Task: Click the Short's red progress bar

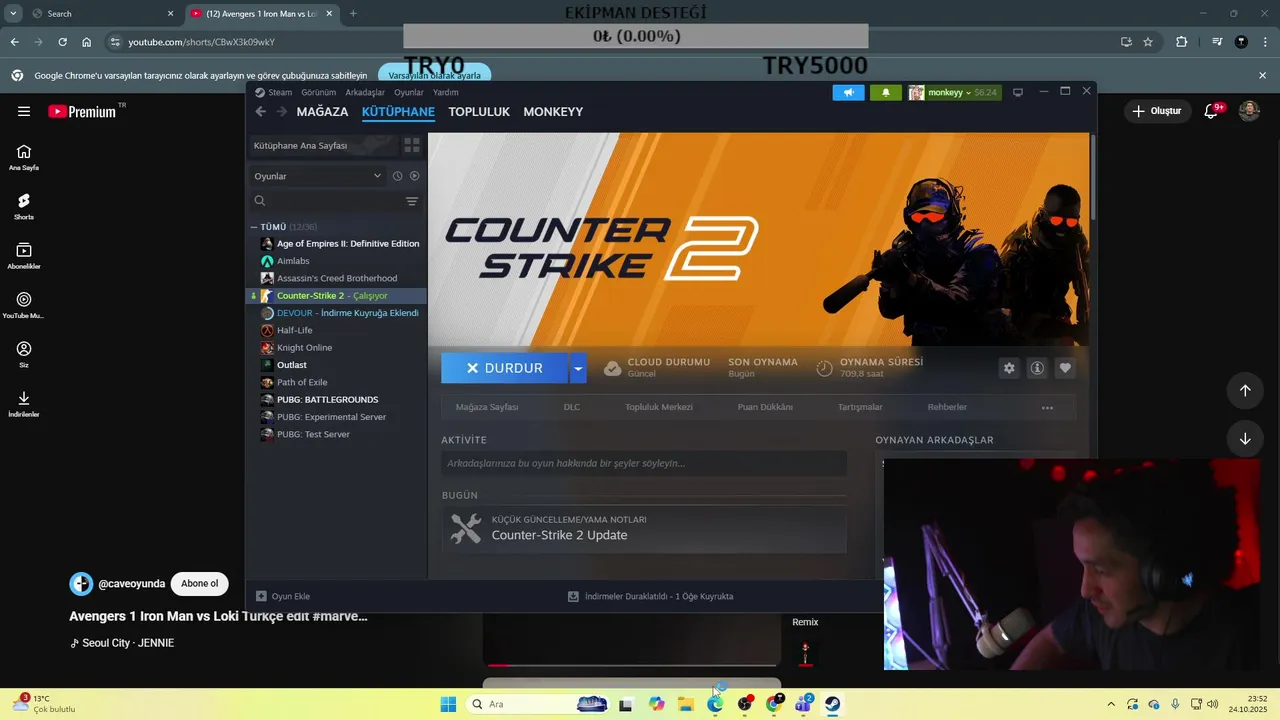Action: [632, 665]
